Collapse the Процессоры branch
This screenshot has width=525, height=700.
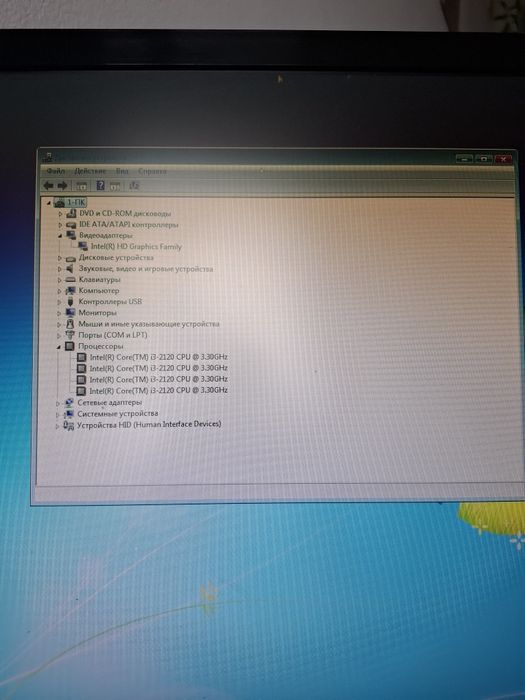click(x=59, y=346)
